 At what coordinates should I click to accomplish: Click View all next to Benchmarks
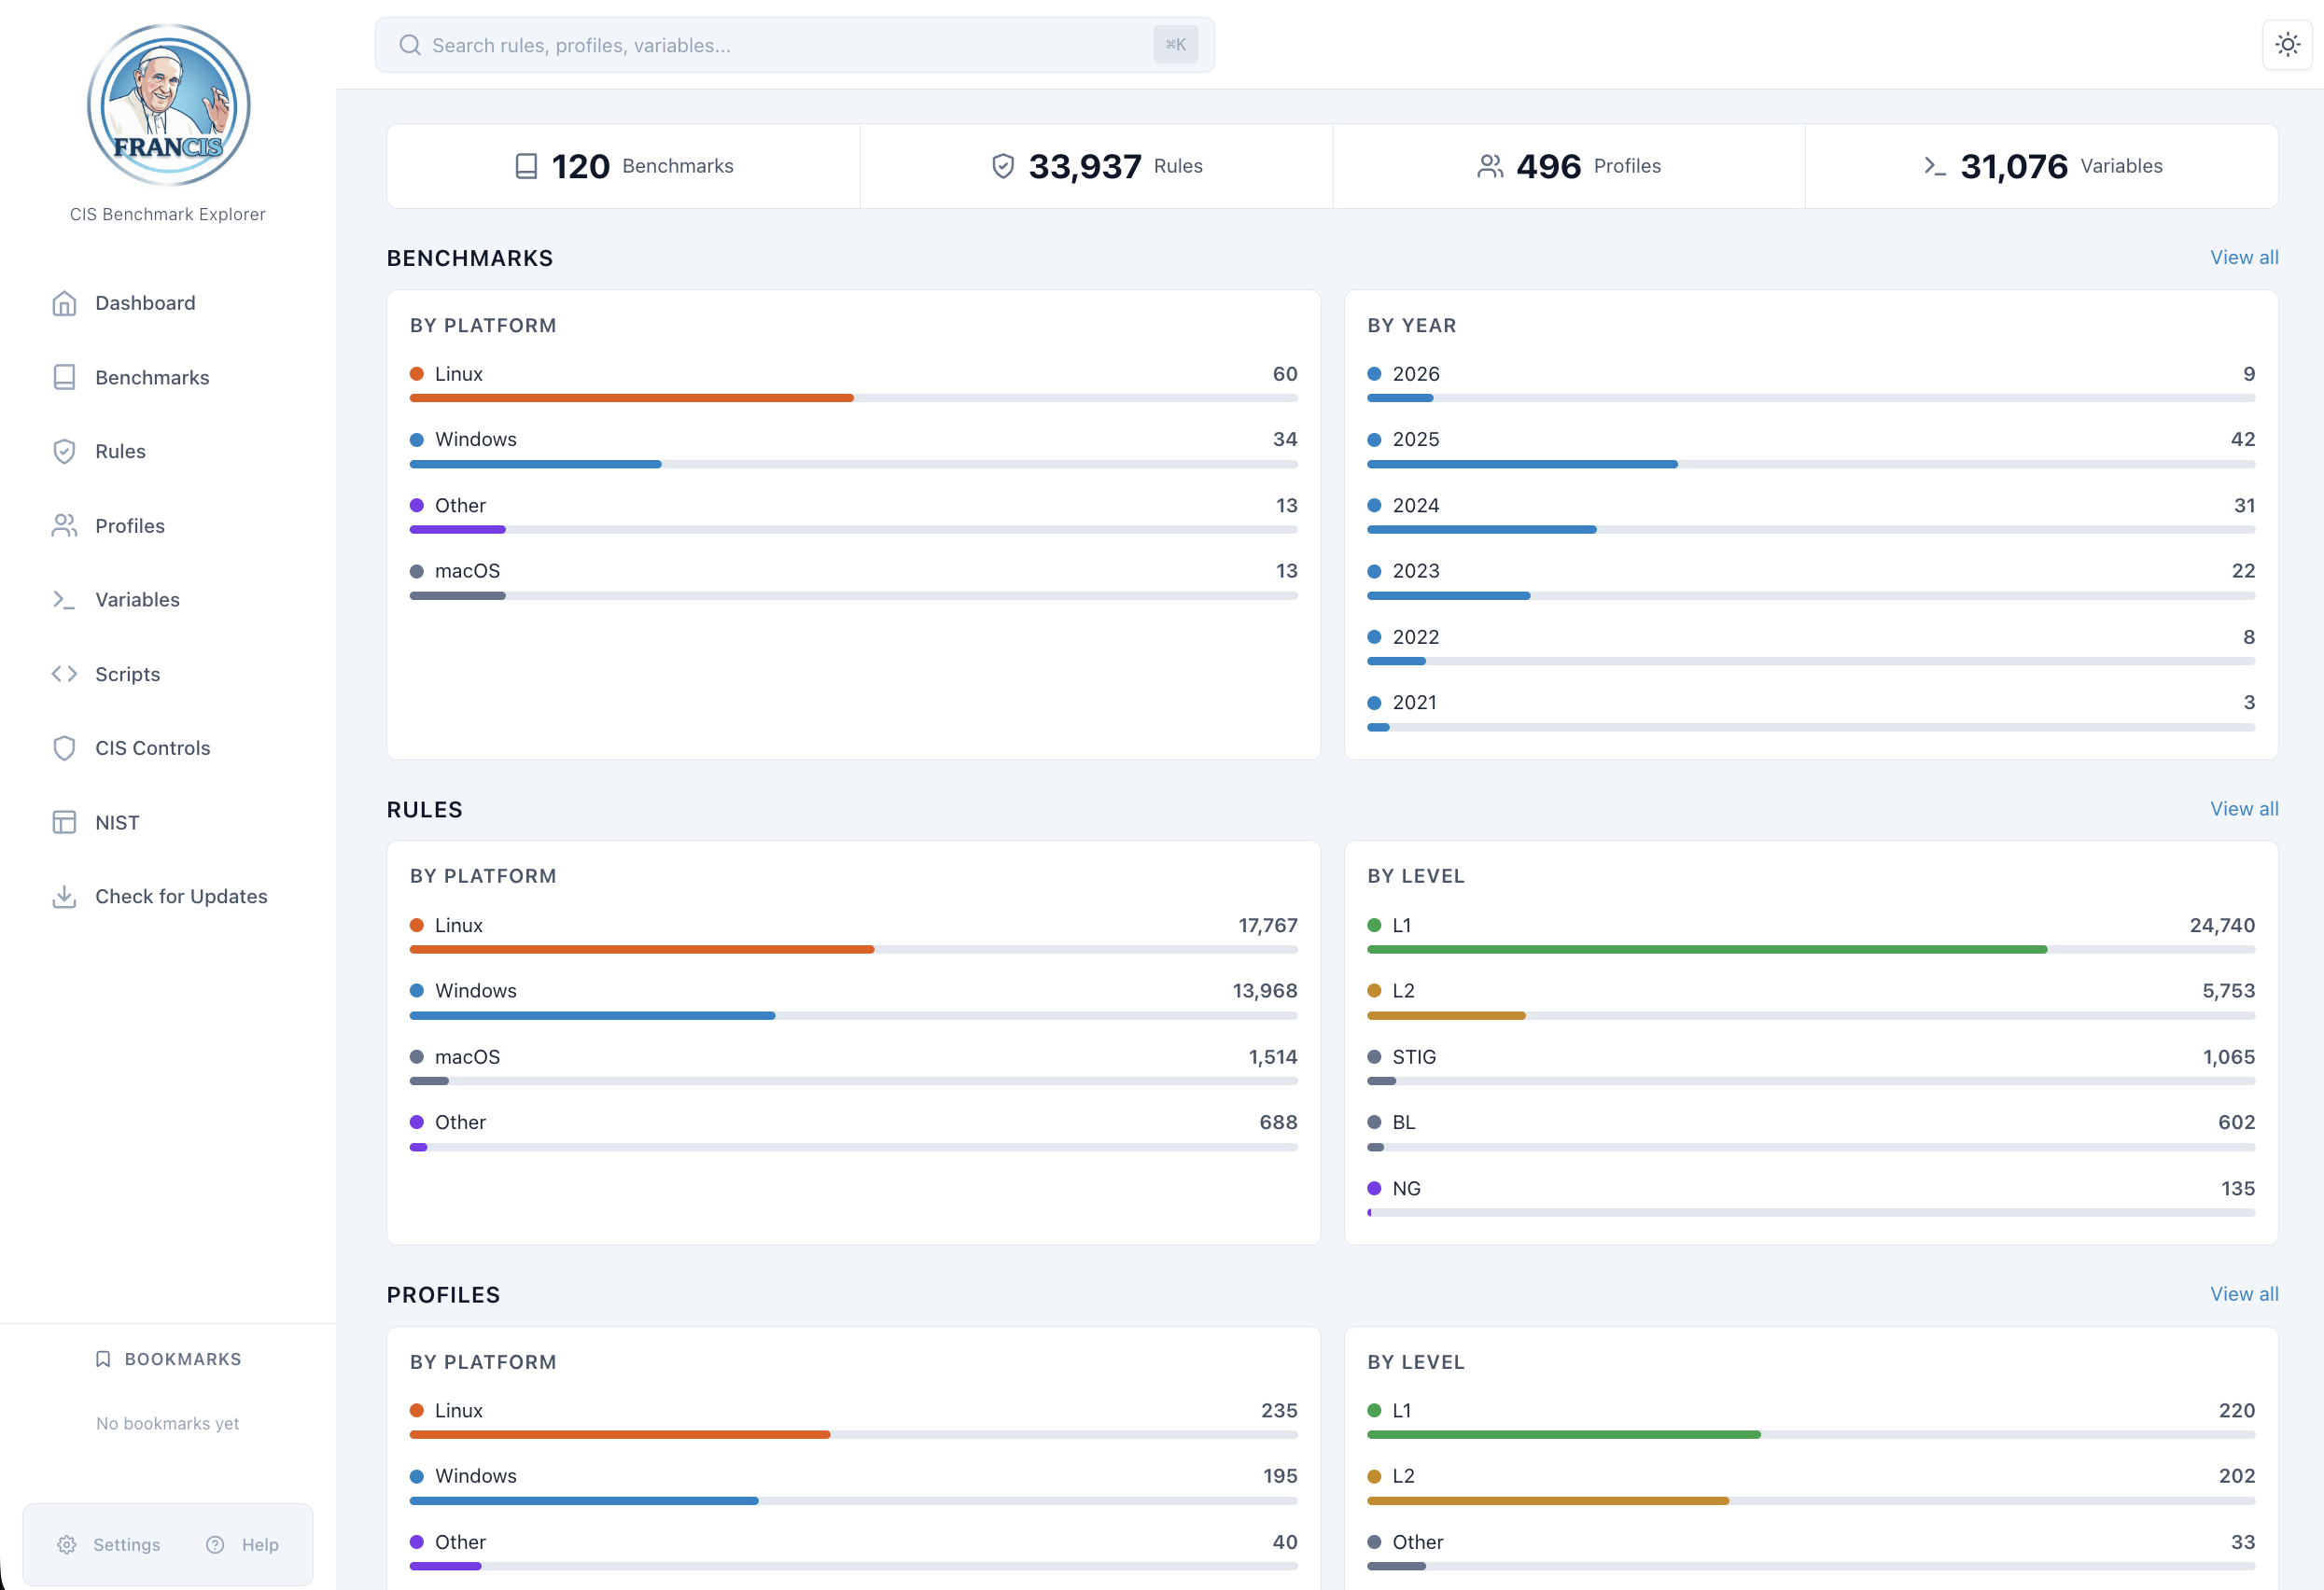tap(2243, 257)
